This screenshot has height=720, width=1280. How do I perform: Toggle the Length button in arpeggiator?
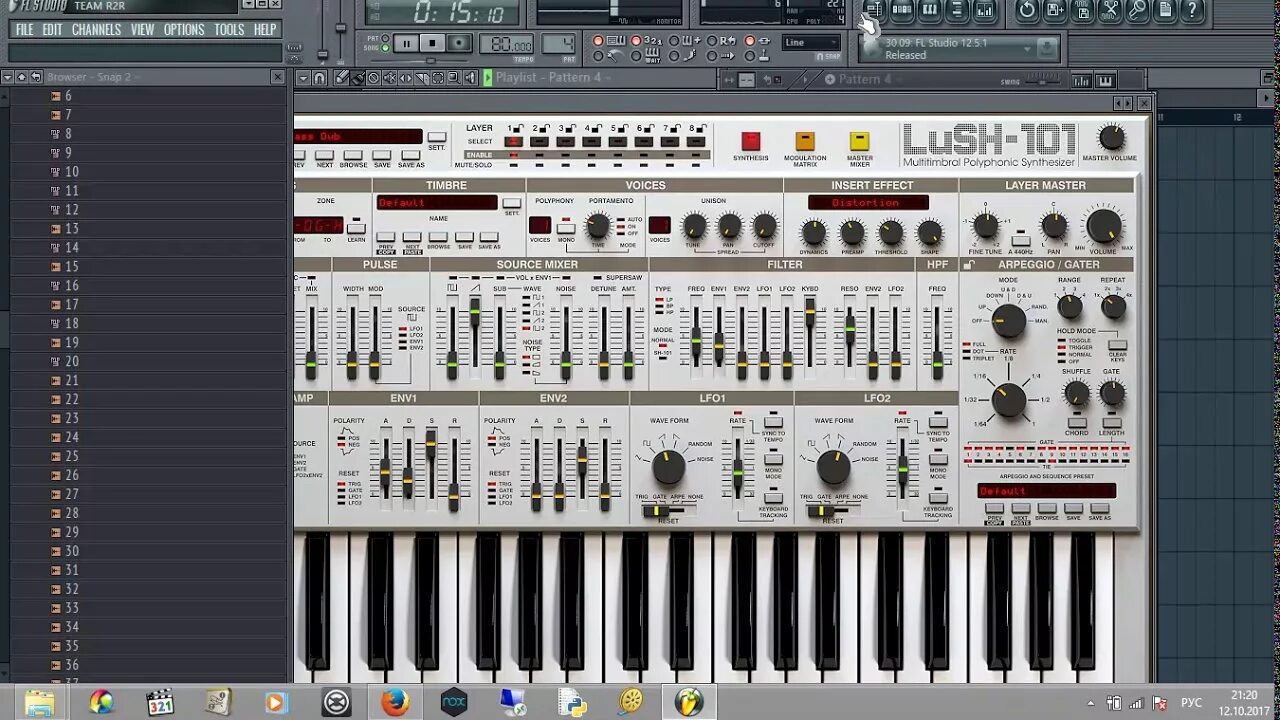(x=1111, y=422)
